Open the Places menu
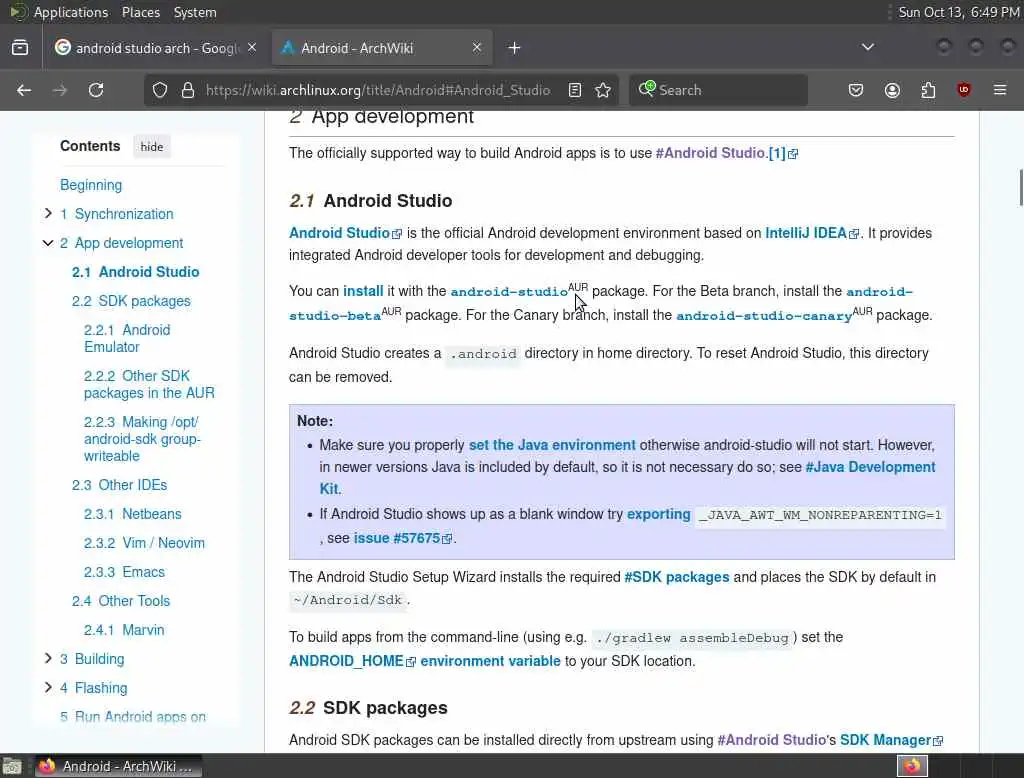Screen dimensions: 1024x778 coord(140,12)
